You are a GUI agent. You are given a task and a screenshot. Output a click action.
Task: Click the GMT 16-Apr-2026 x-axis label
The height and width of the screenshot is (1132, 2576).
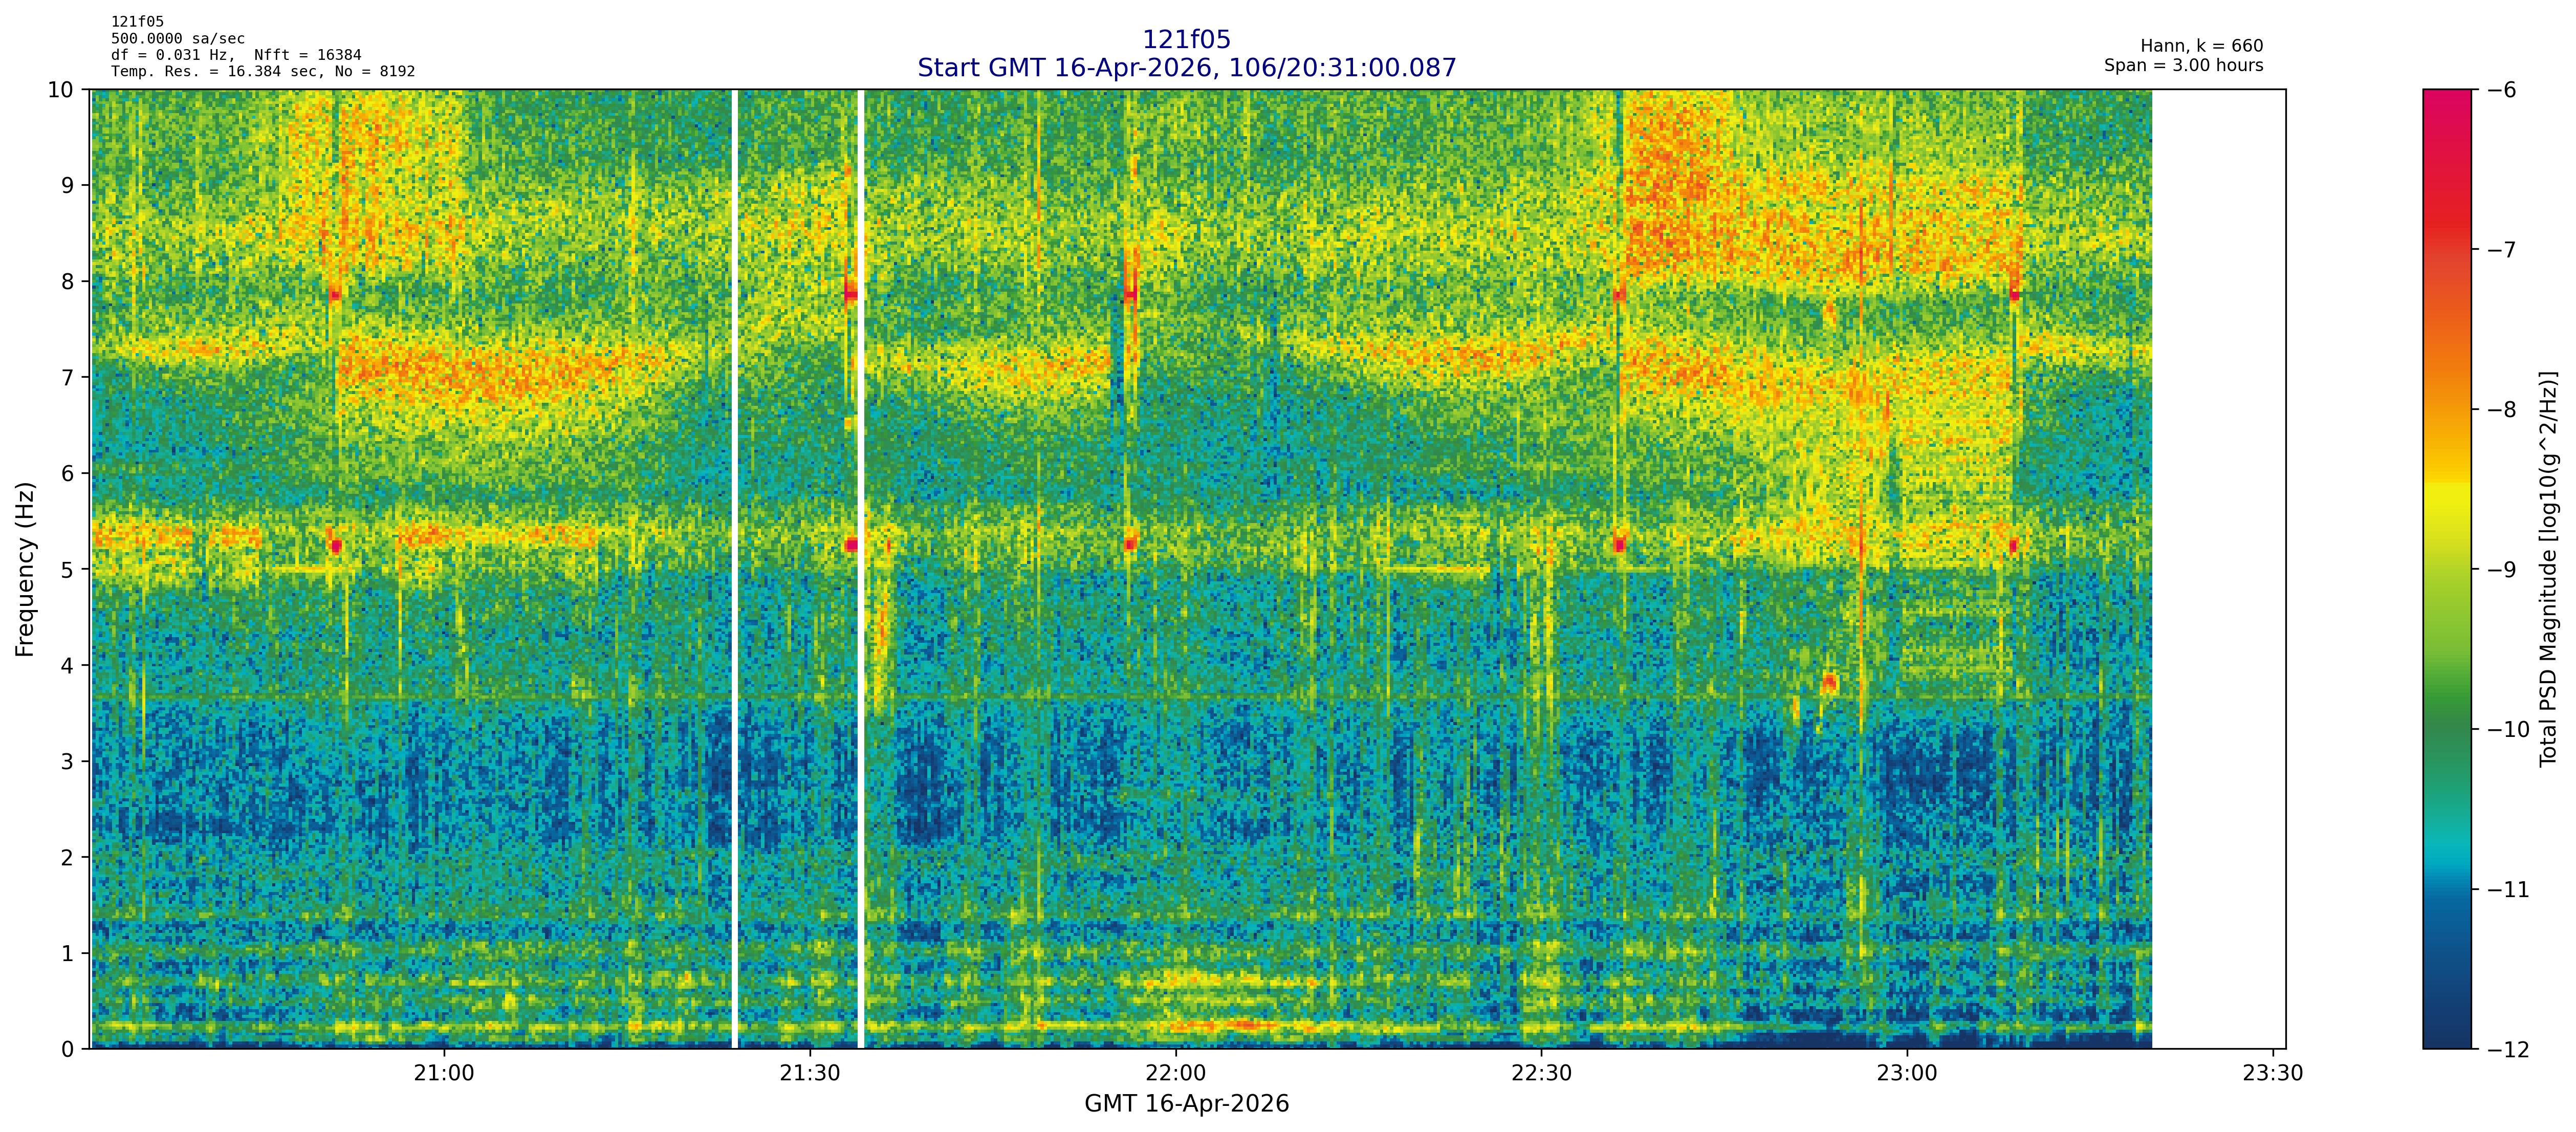point(1186,1104)
